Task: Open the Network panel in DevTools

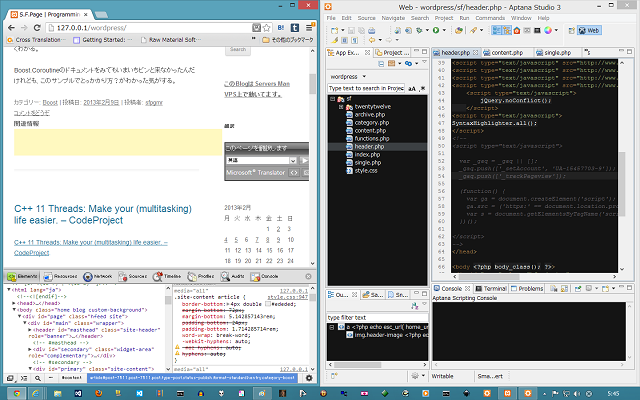Action: pyautogui.click(x=97, y=275)
